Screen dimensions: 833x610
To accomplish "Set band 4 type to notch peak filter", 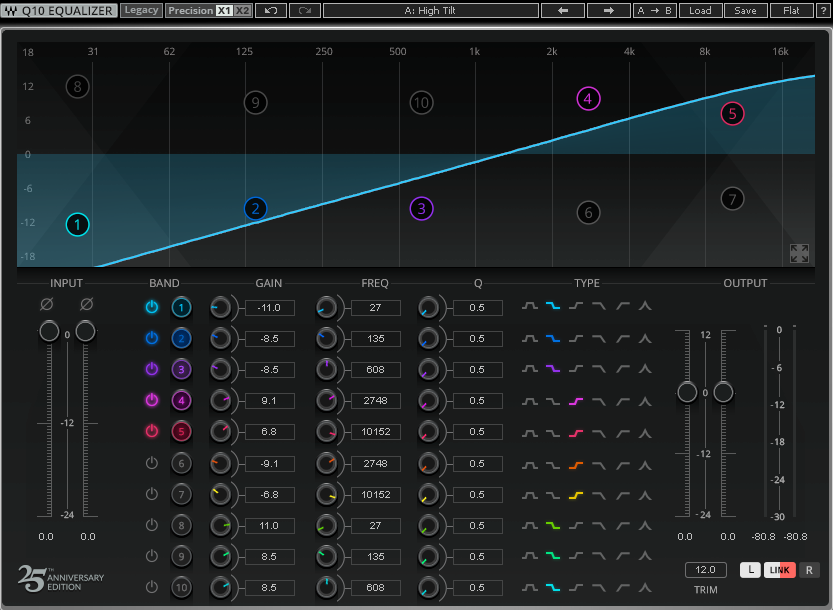I will point(645,401).
